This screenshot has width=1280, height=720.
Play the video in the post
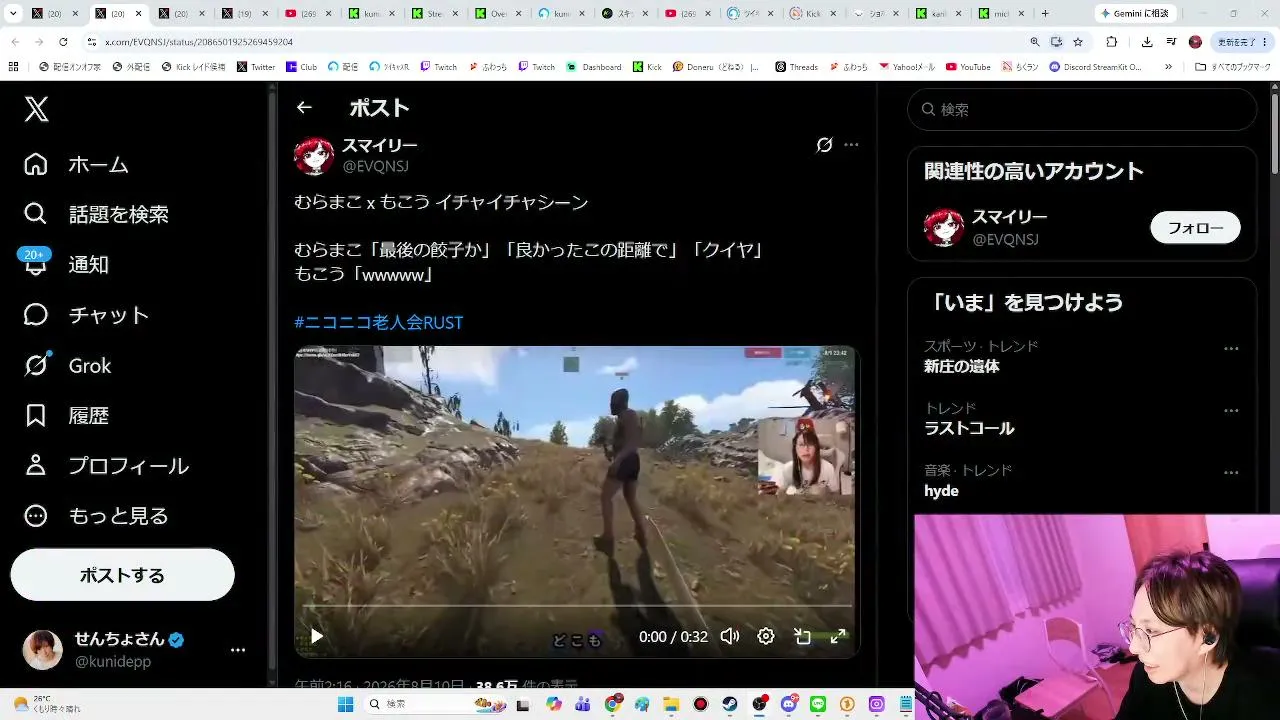tap(317, 636)
